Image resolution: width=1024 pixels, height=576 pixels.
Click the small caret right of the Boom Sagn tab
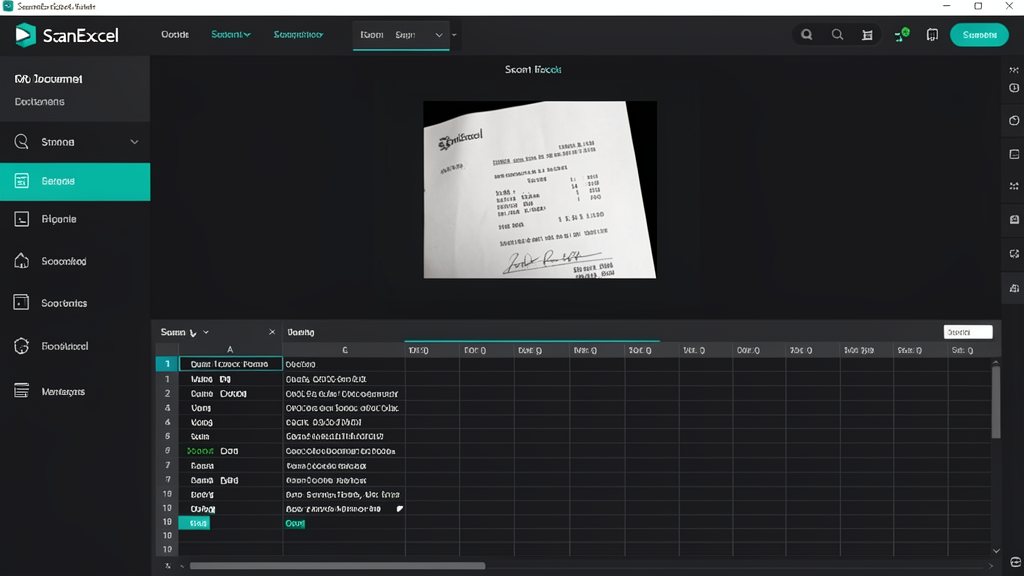[455, 35]
